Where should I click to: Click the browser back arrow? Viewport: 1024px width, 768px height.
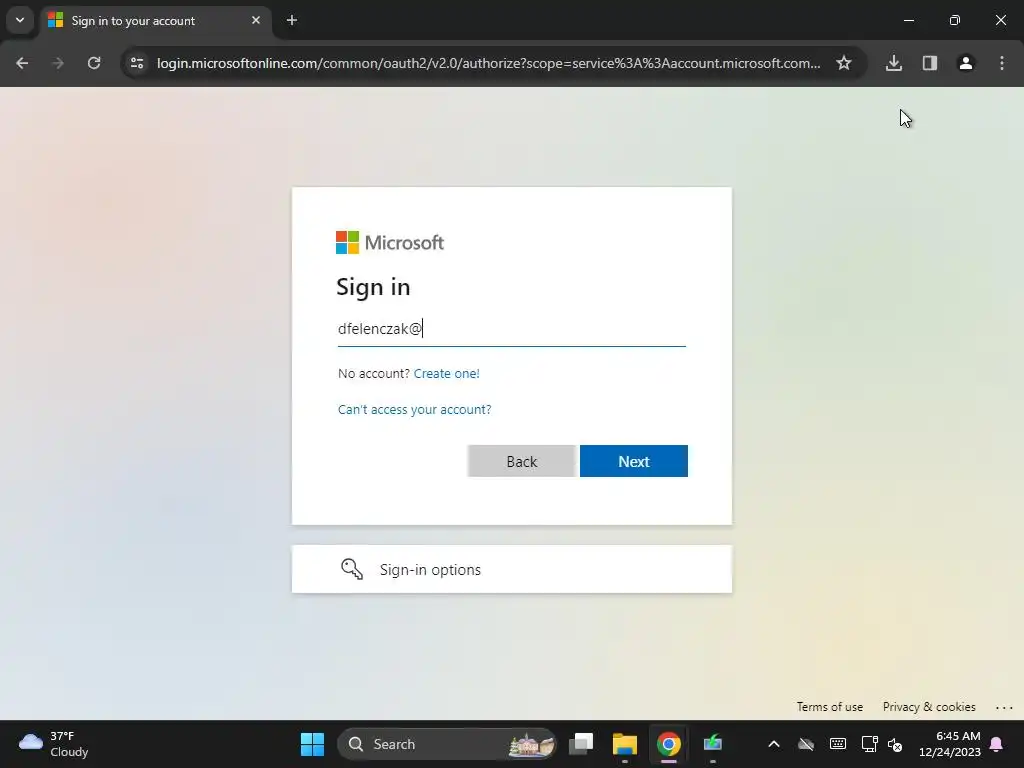coord(22,63)
